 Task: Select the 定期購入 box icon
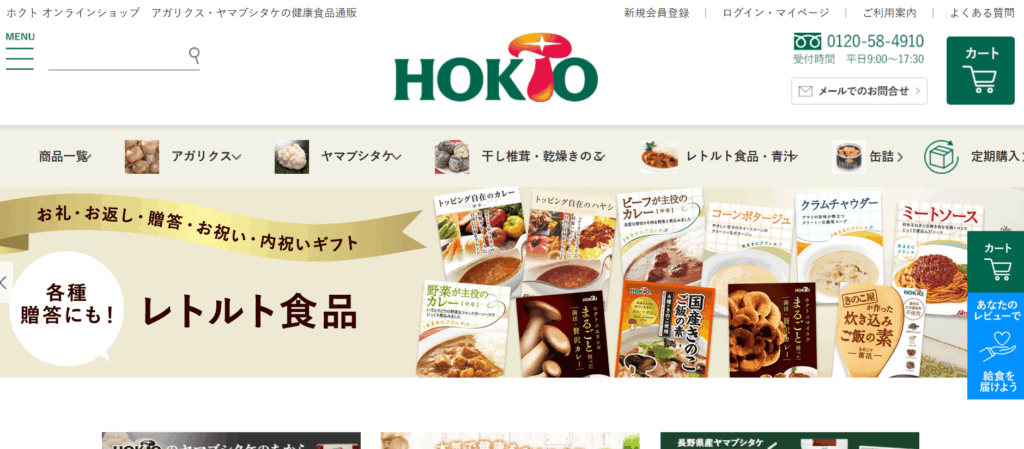tap(940, 157)
